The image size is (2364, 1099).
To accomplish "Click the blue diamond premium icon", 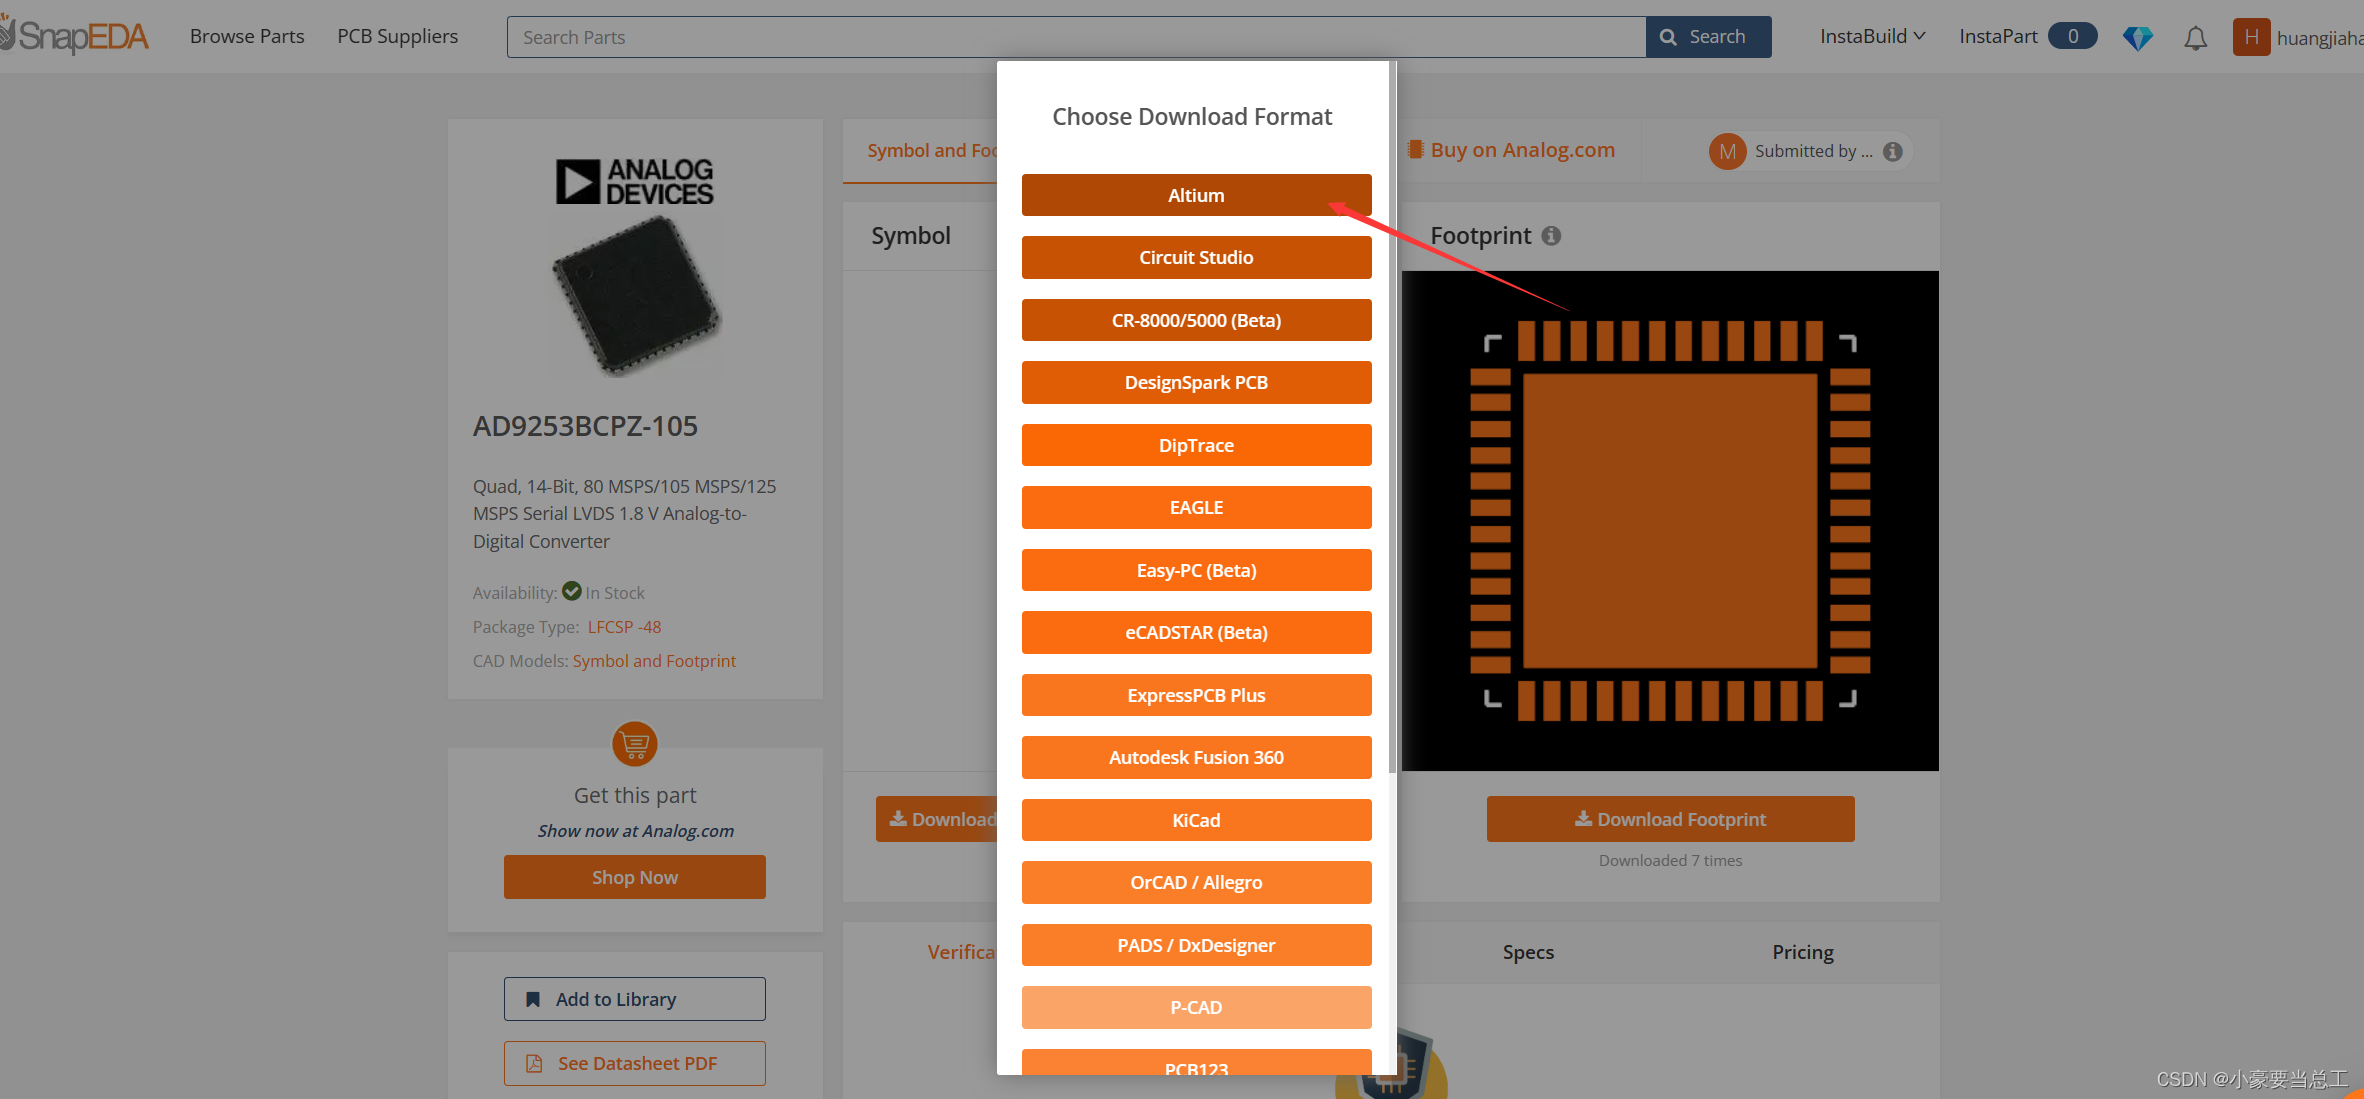I will click(2137, 38).
